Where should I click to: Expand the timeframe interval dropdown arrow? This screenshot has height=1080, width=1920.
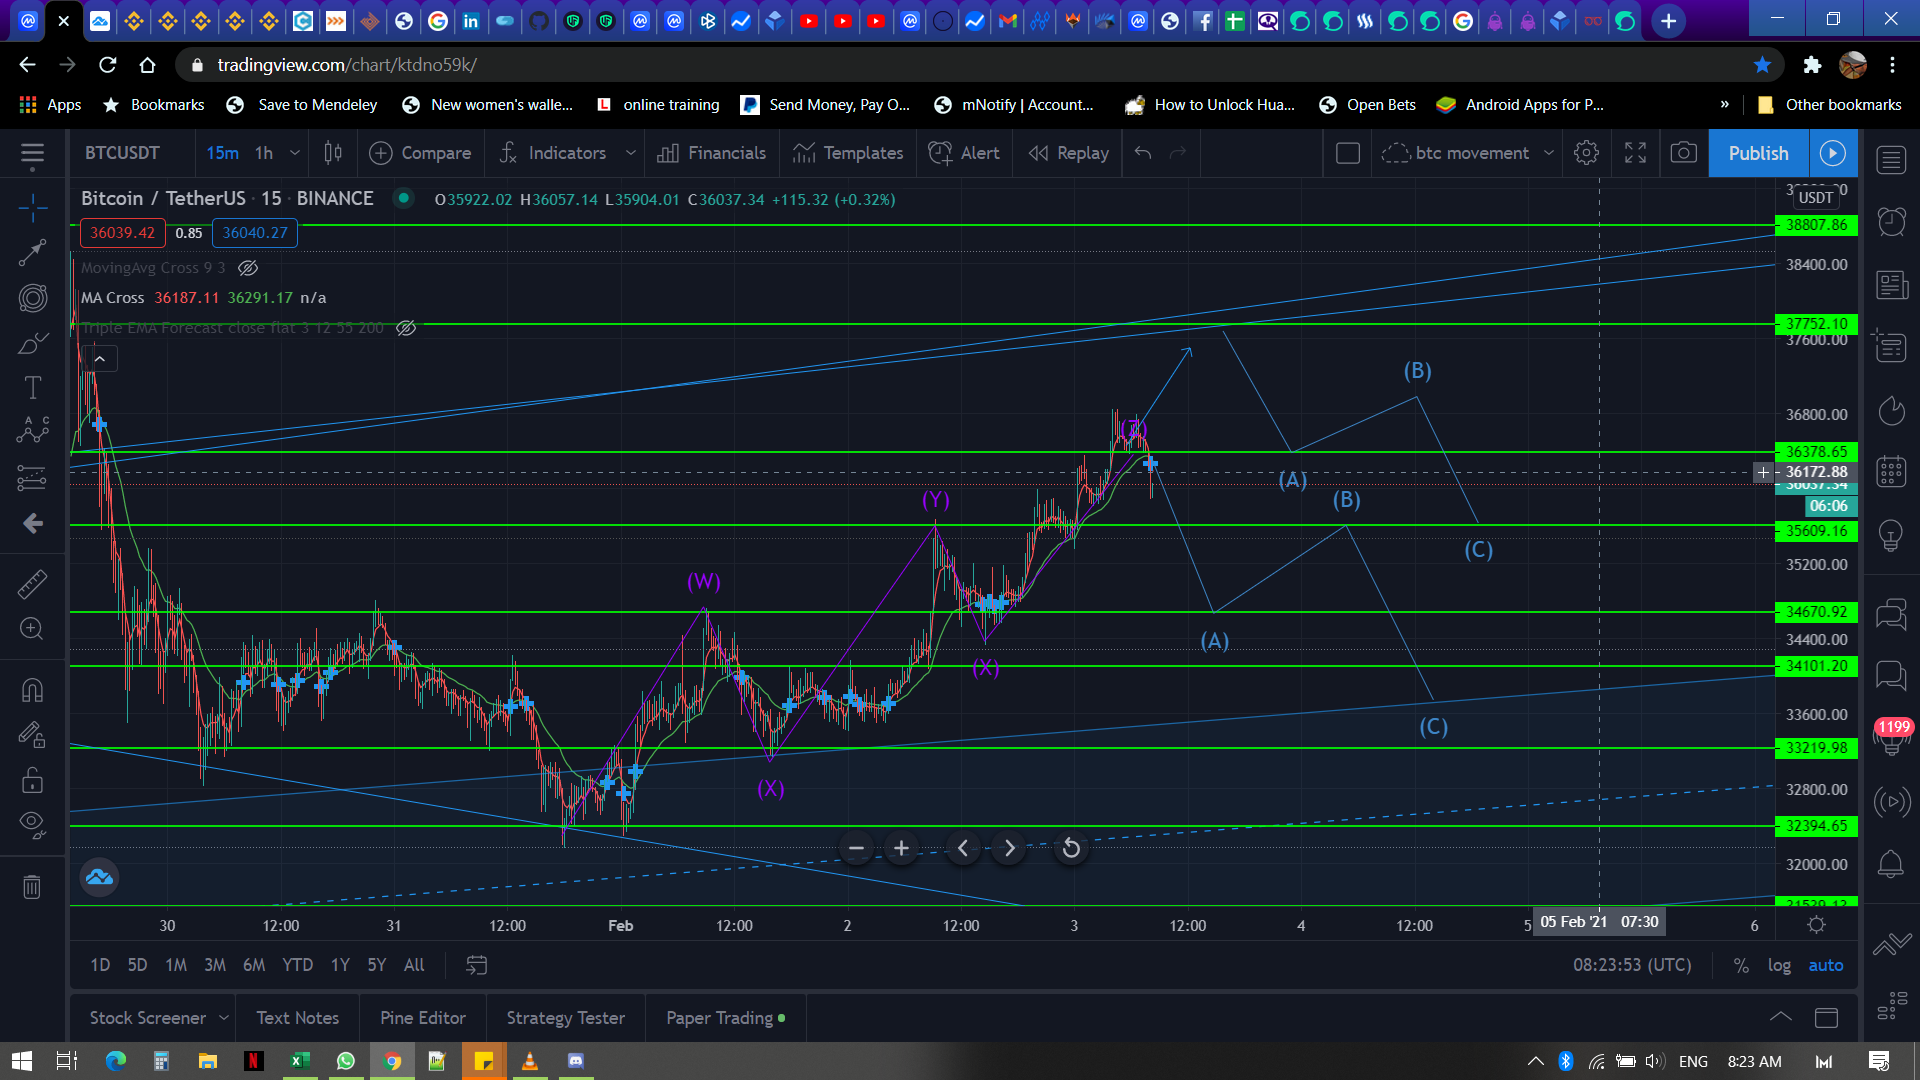tap(295, 153)
